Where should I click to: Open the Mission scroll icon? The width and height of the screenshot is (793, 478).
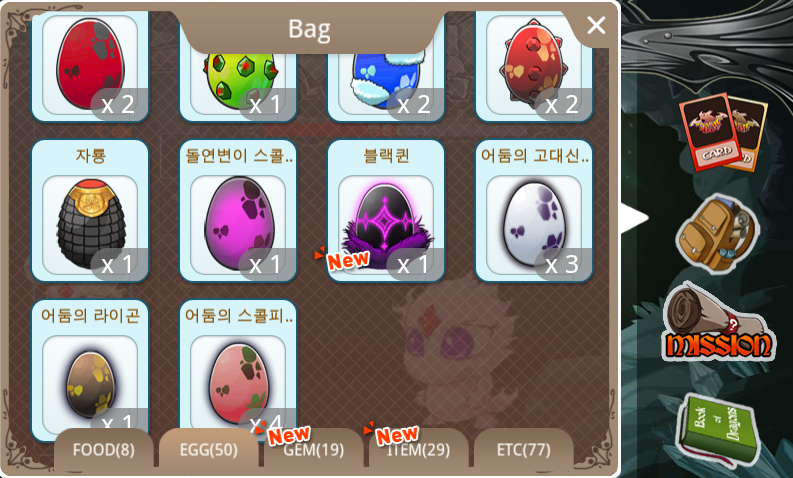click(719, 323)
